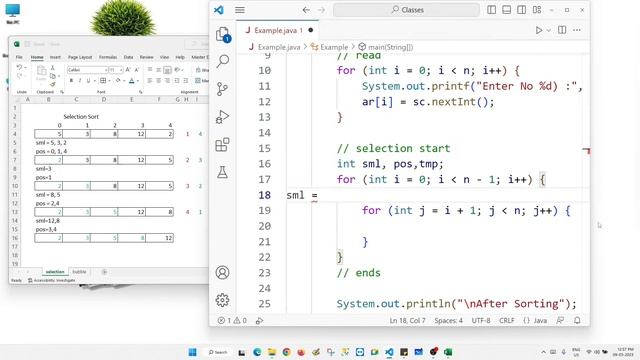Open the font size dropdown in Excel
The width and height of the screenshot is (640, 360).
(x=121, y=70)
